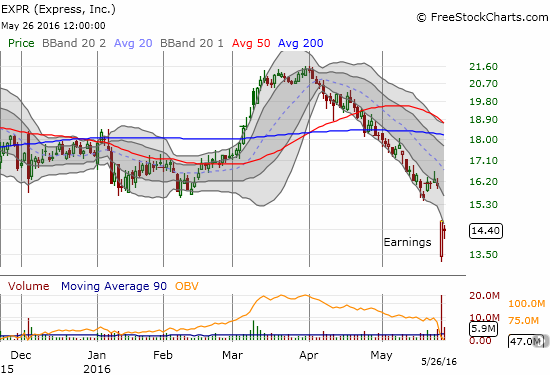Viewport: 550px width, 375px height.
Task: Select the BBand 20 2 legend label
Action: click(74, 43)
